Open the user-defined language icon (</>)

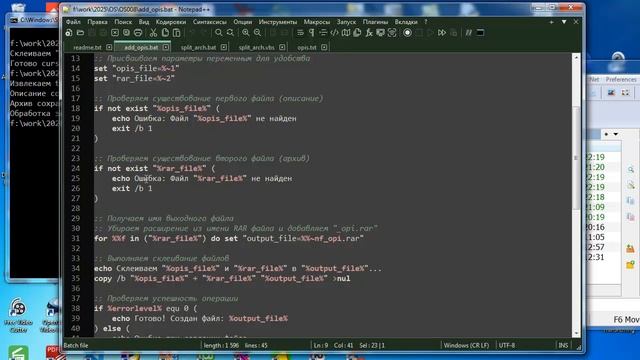click(x=334, y=33)
